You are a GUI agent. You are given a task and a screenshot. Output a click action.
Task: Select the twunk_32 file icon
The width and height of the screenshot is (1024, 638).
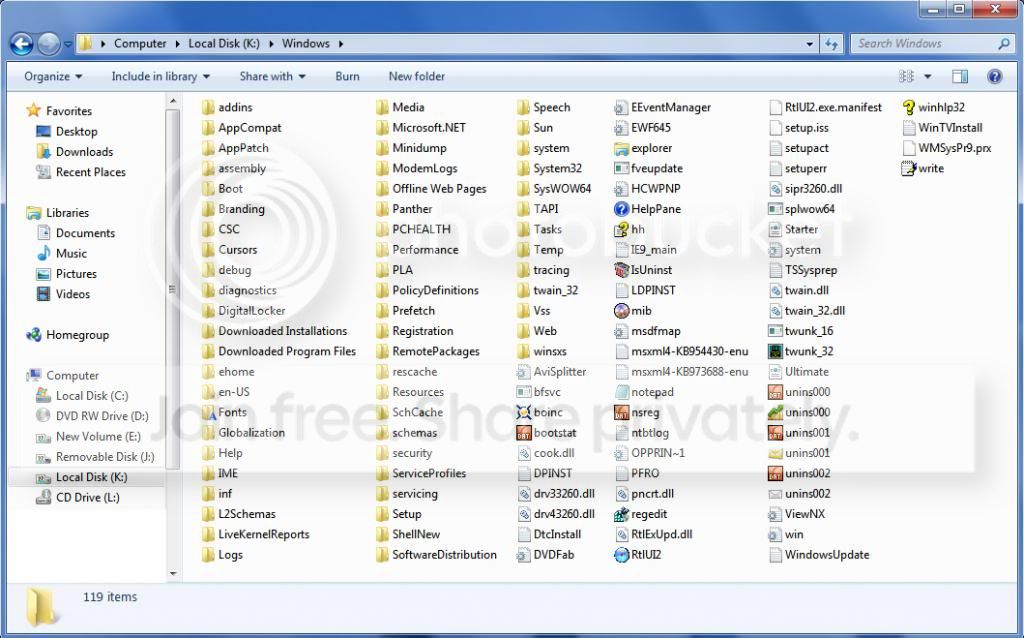(775, 351)
